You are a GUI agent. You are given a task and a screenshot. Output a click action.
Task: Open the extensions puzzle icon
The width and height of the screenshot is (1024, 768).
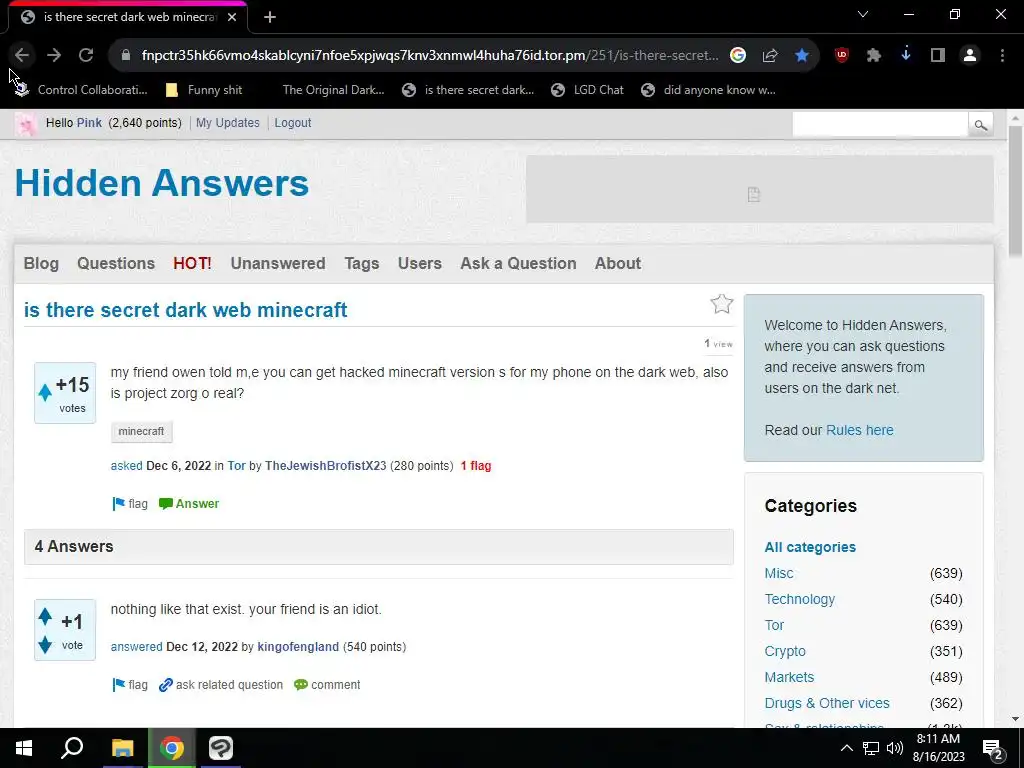(874, 56)
